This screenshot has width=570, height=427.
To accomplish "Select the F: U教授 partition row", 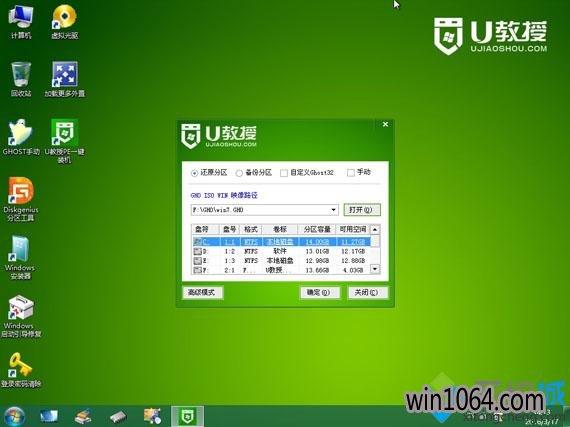I will 281,270.
